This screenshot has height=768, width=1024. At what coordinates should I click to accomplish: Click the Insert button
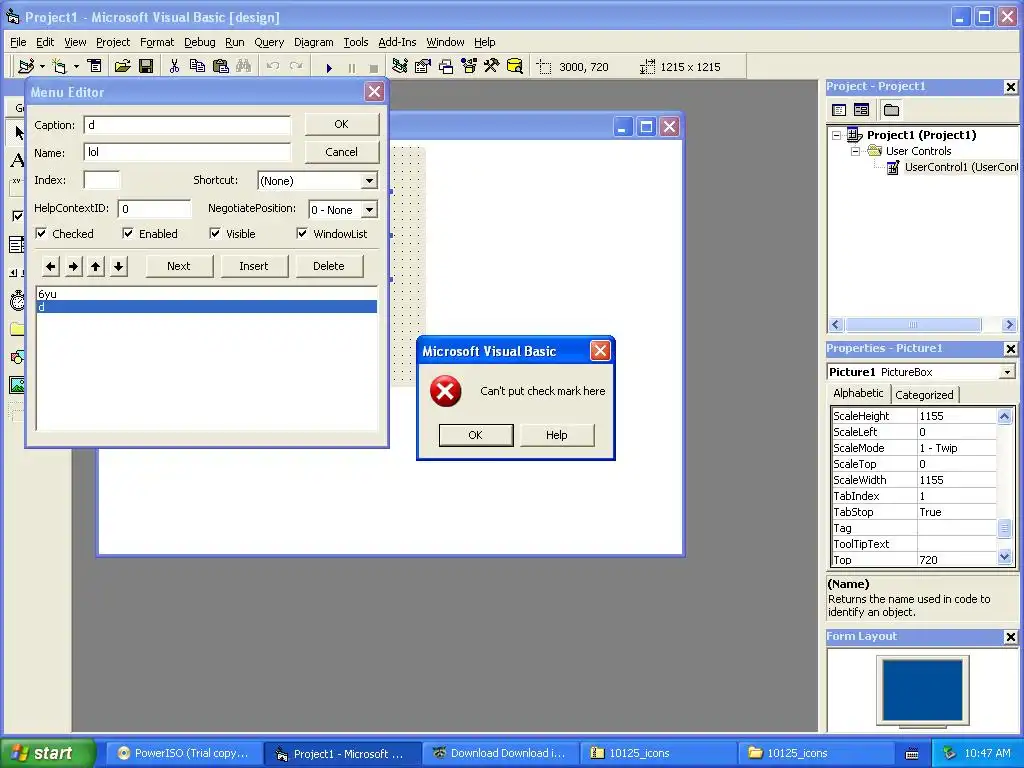253,266
